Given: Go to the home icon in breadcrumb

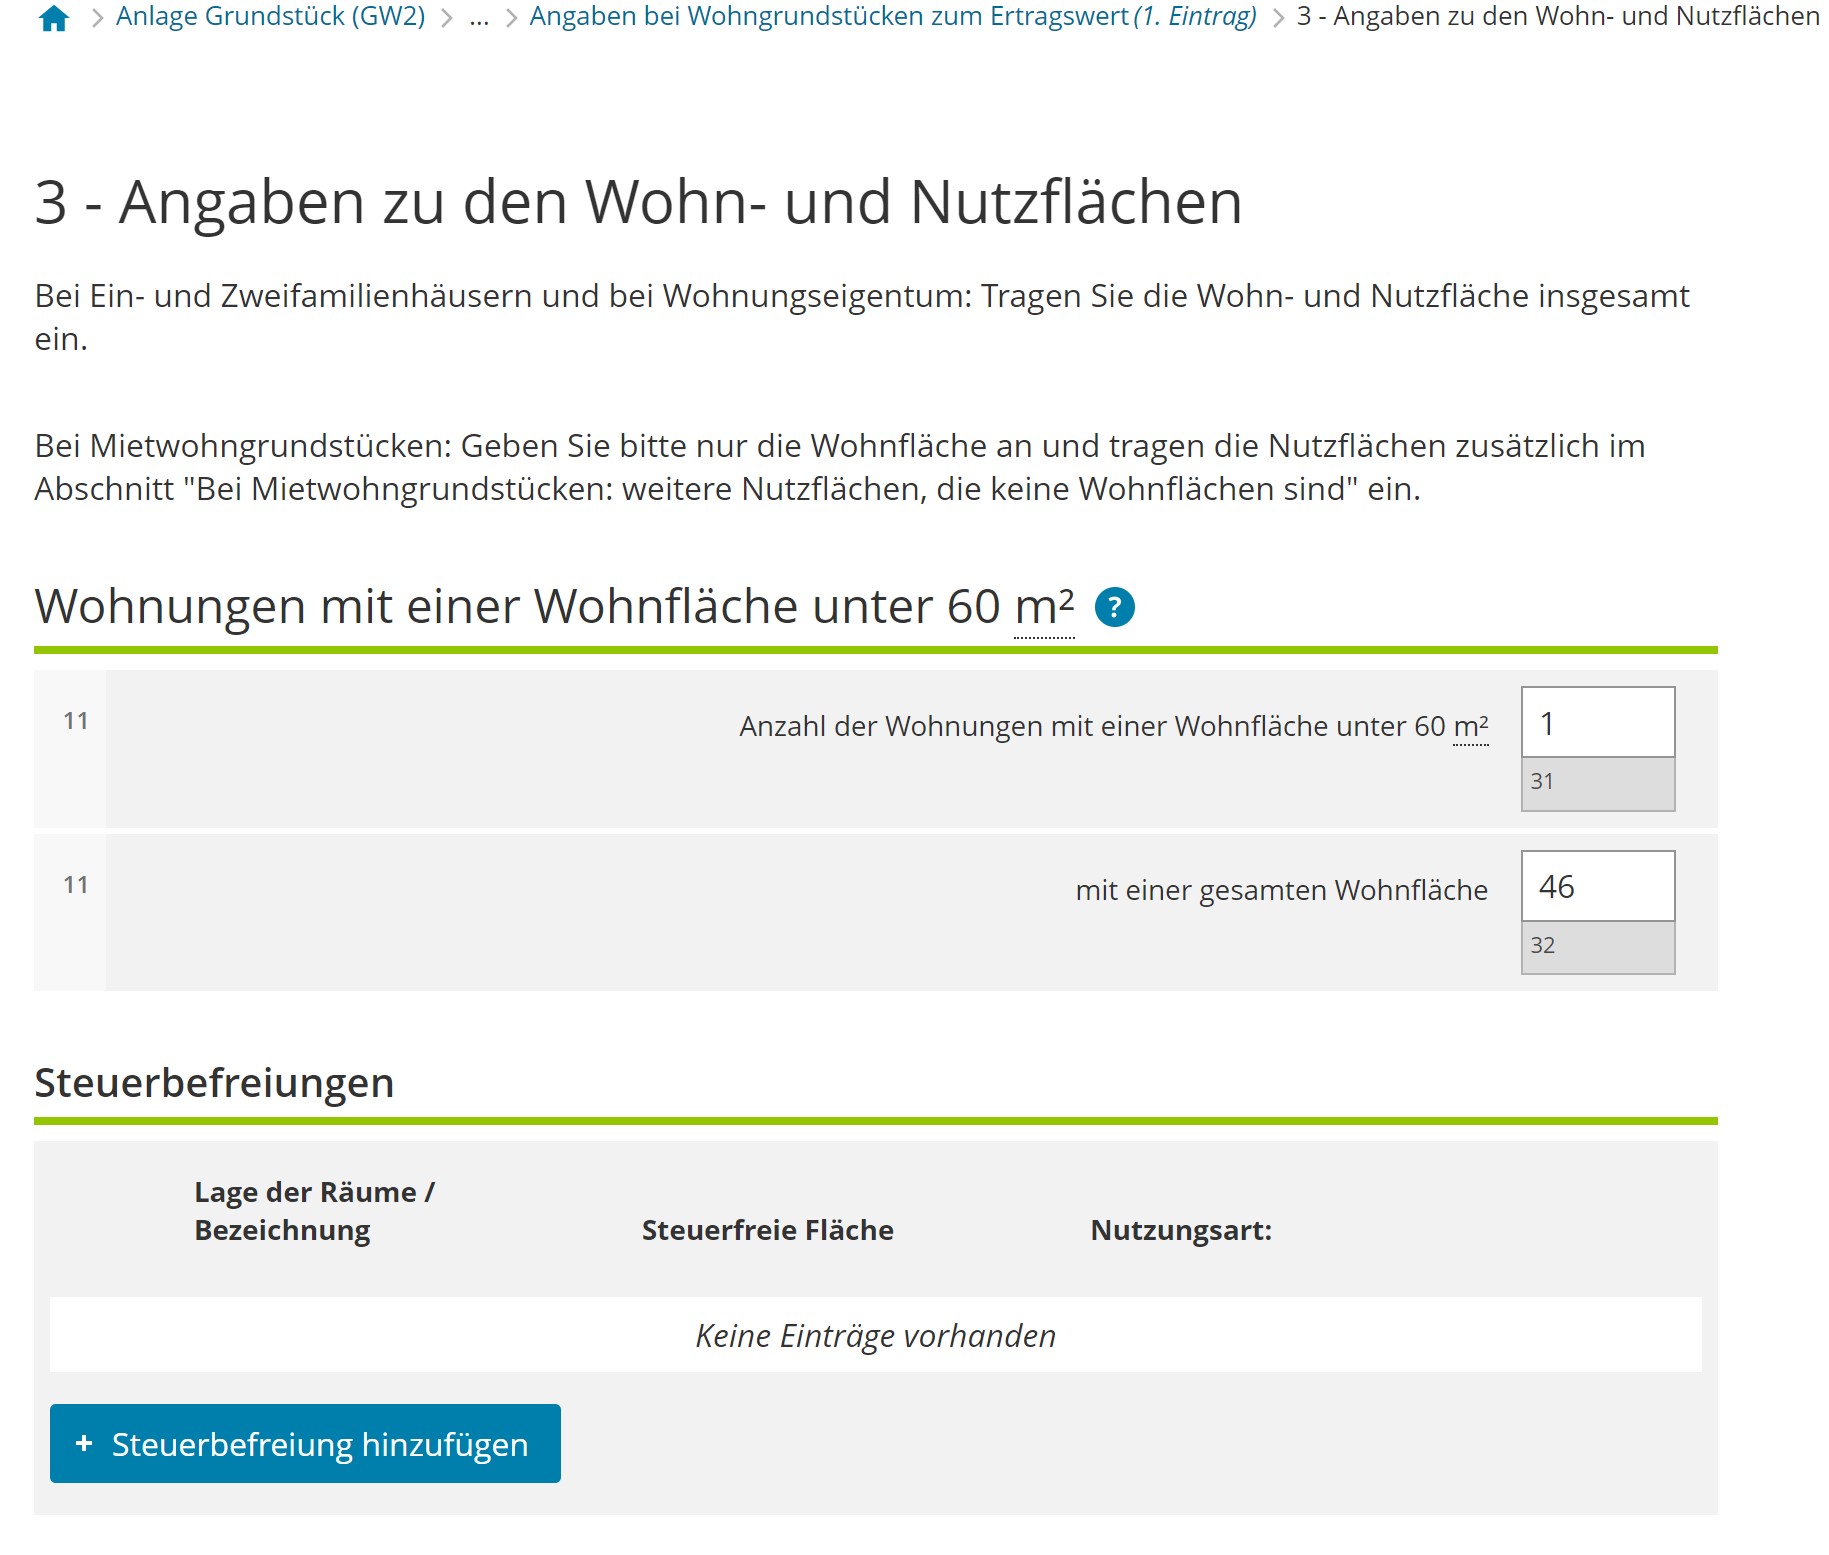Looking at the screenshot, I should [54, 18].
